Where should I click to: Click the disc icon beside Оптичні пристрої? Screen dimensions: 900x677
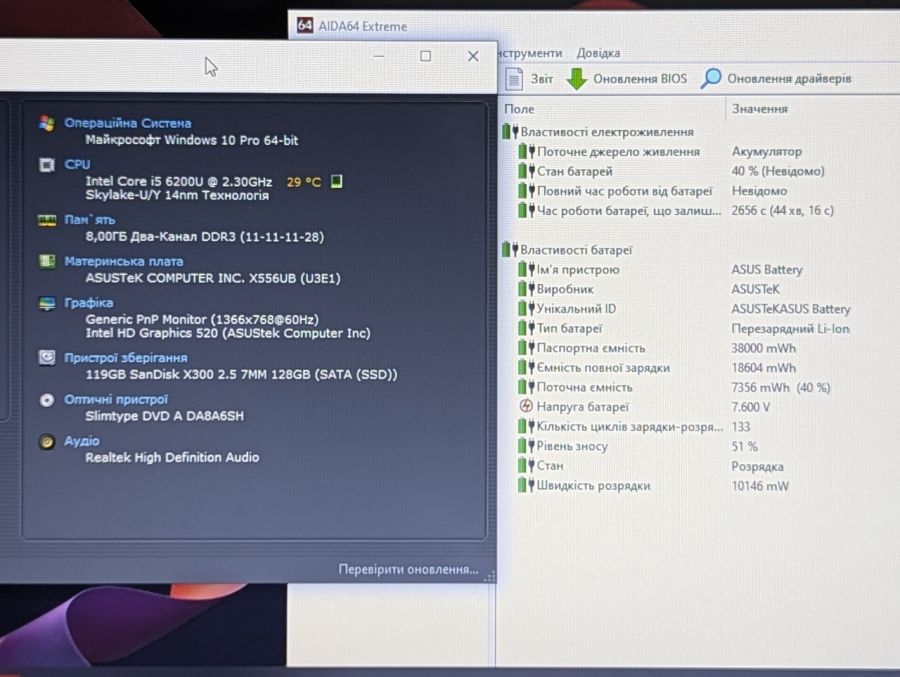coord(46,400)
